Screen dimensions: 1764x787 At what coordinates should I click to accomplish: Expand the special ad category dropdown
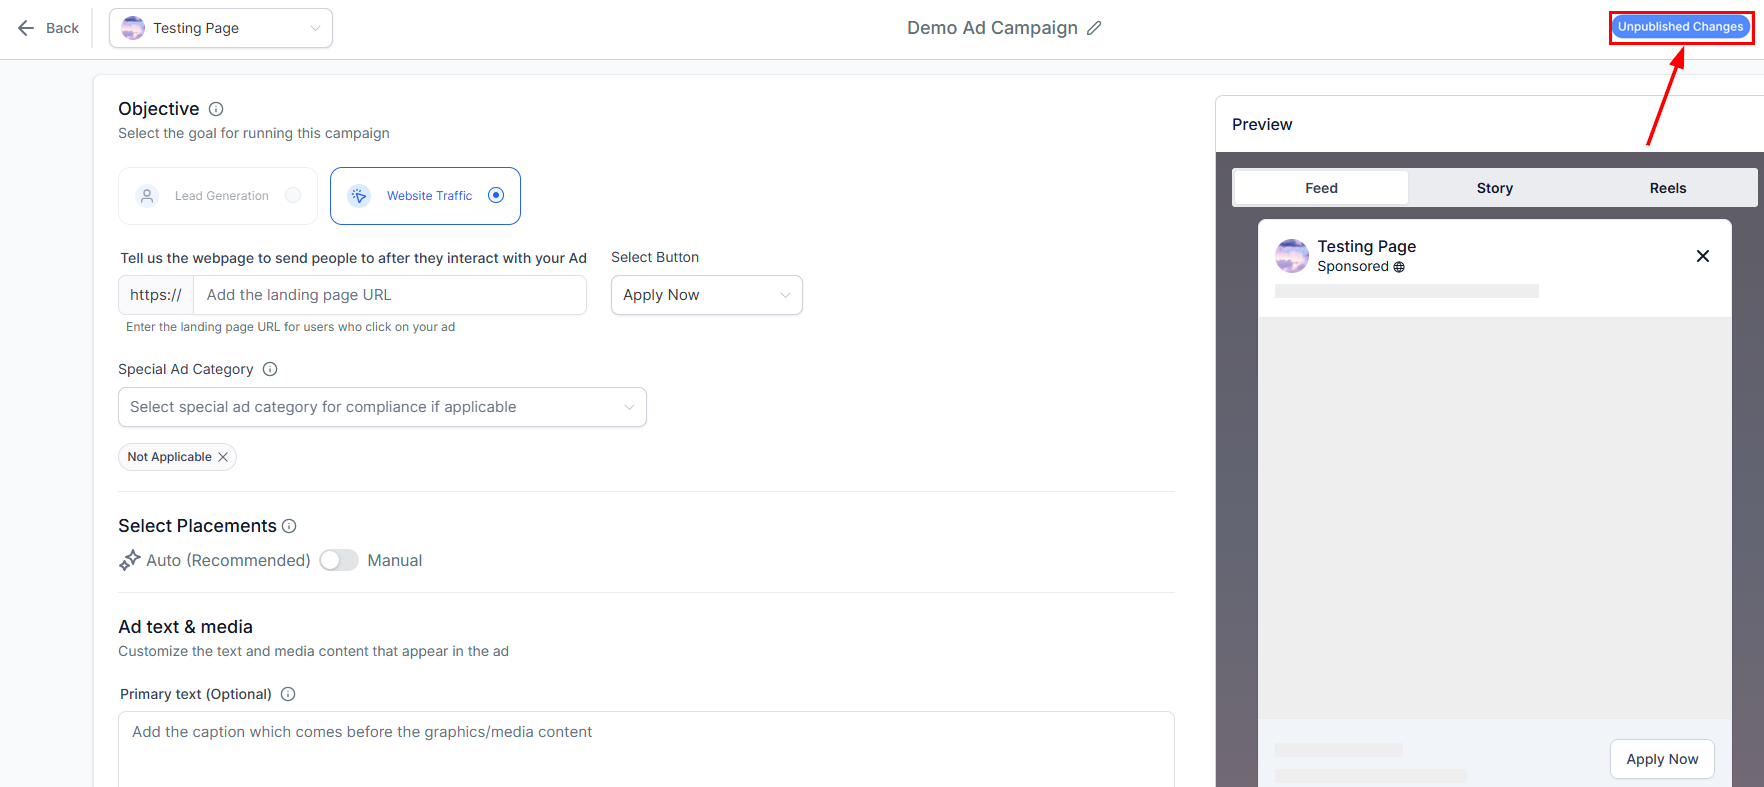(382, 407)
